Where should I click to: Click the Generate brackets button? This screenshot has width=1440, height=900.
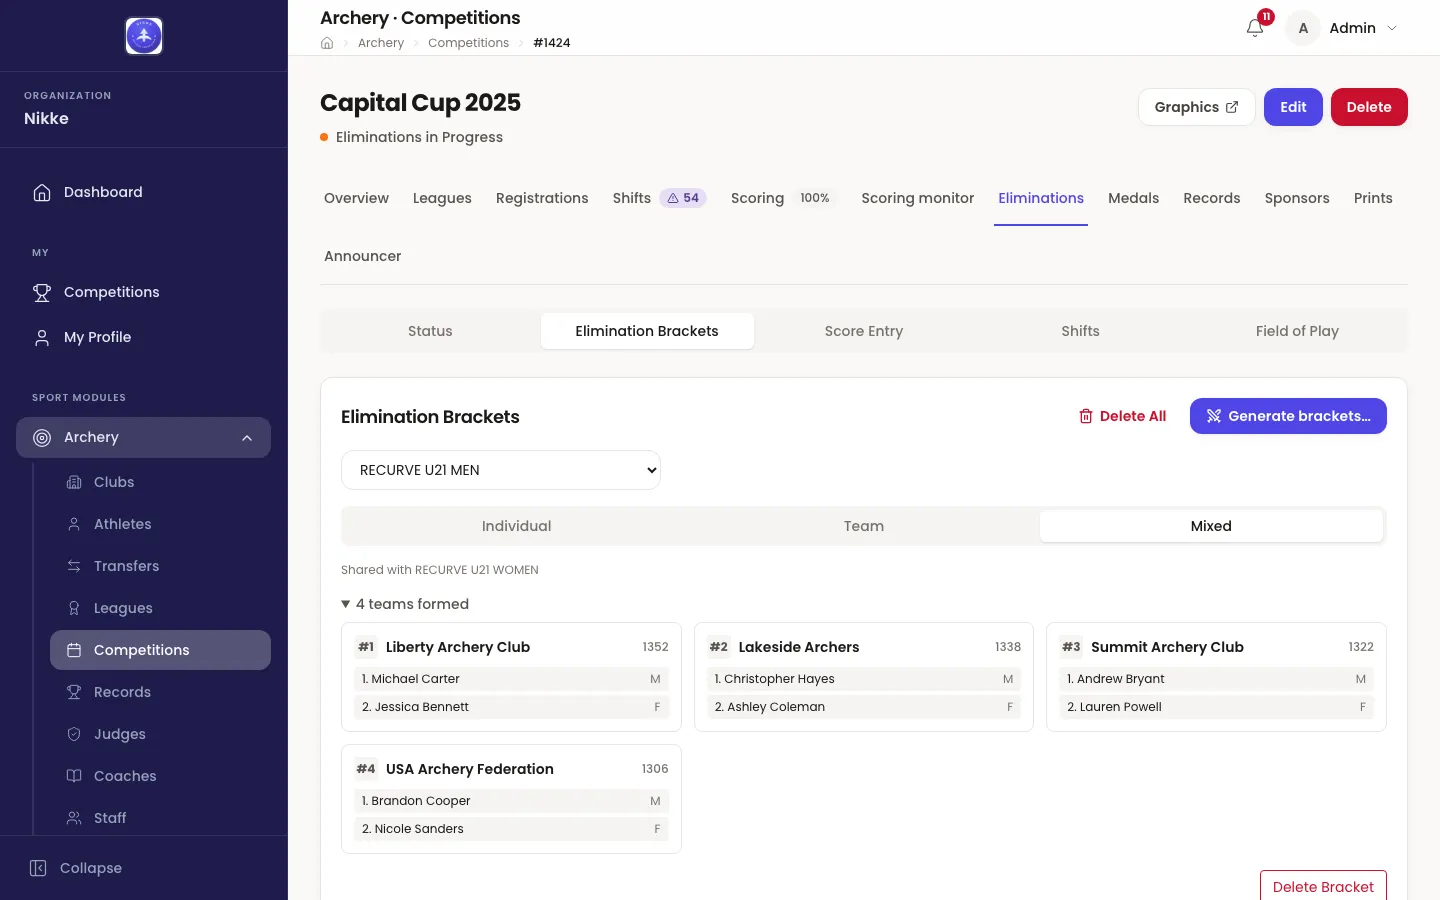1288,416
